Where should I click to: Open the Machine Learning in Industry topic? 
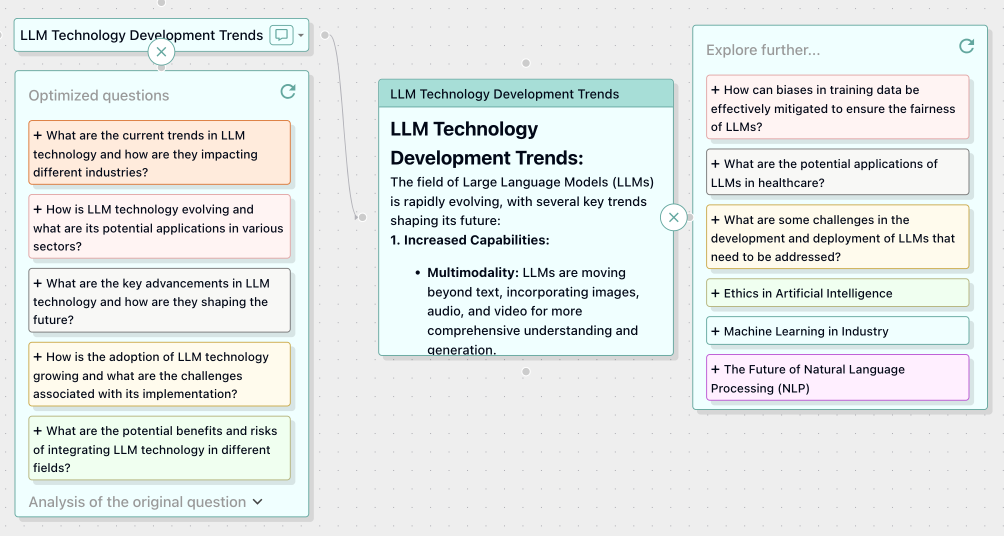point(837,331)
